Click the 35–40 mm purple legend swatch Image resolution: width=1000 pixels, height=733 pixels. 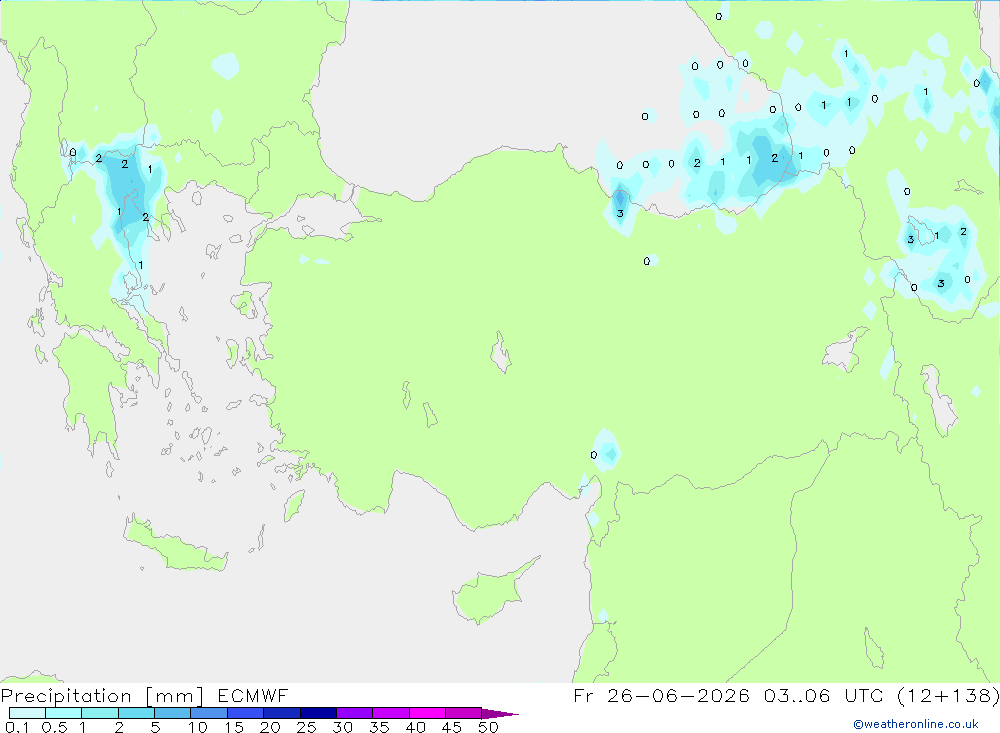pos(390,713)
